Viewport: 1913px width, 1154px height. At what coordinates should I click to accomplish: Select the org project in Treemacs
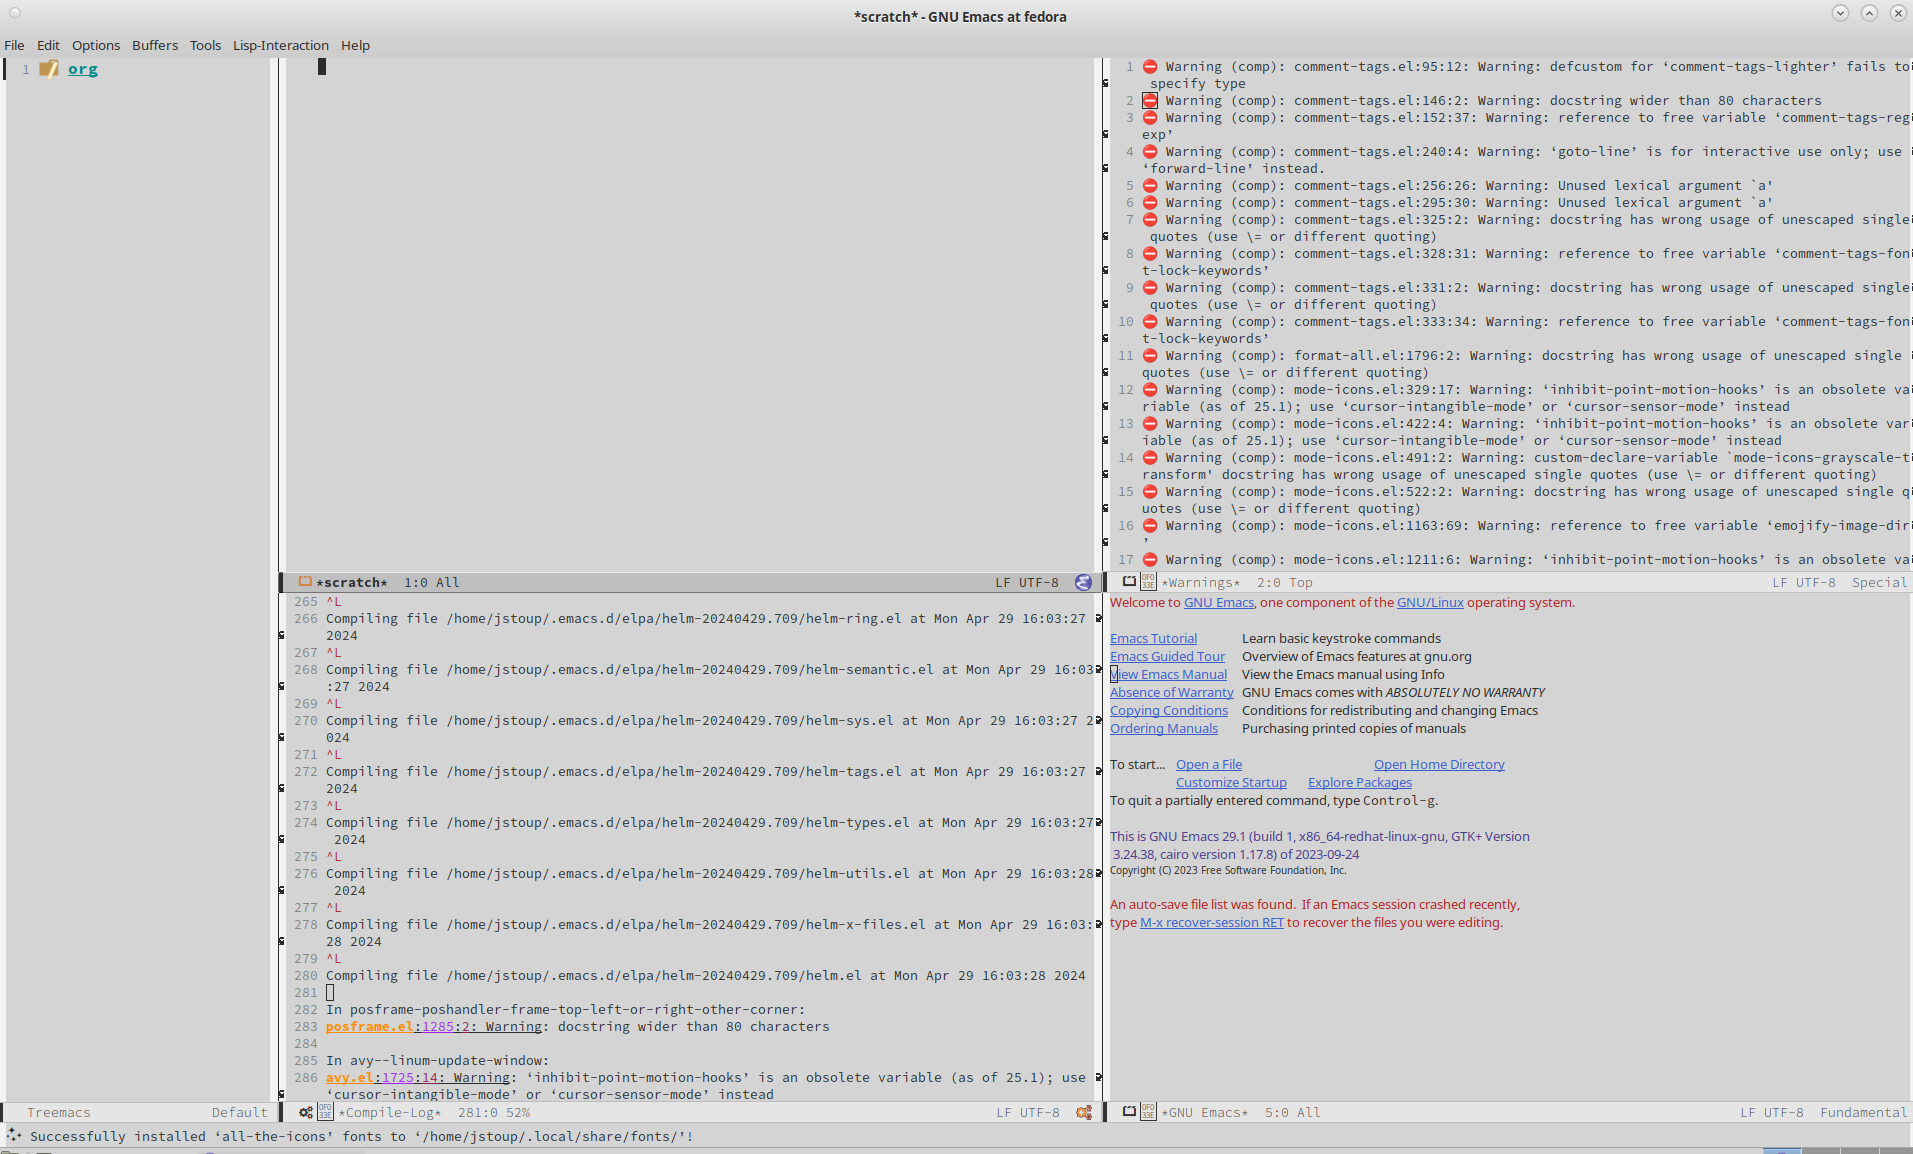pos(83,69)
